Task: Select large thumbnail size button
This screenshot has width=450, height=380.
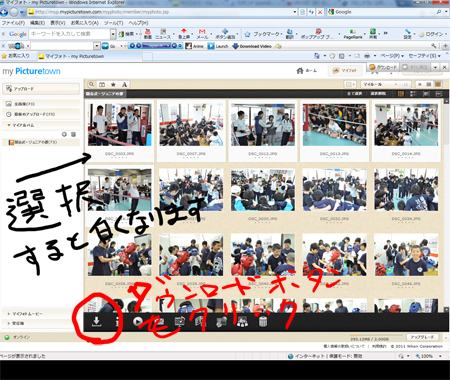Action: coord(438,84)
